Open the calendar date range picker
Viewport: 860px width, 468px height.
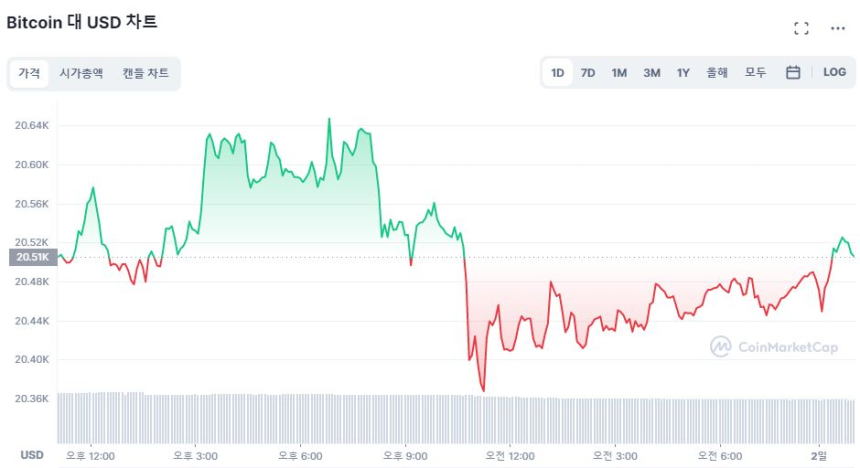(793, 72)
